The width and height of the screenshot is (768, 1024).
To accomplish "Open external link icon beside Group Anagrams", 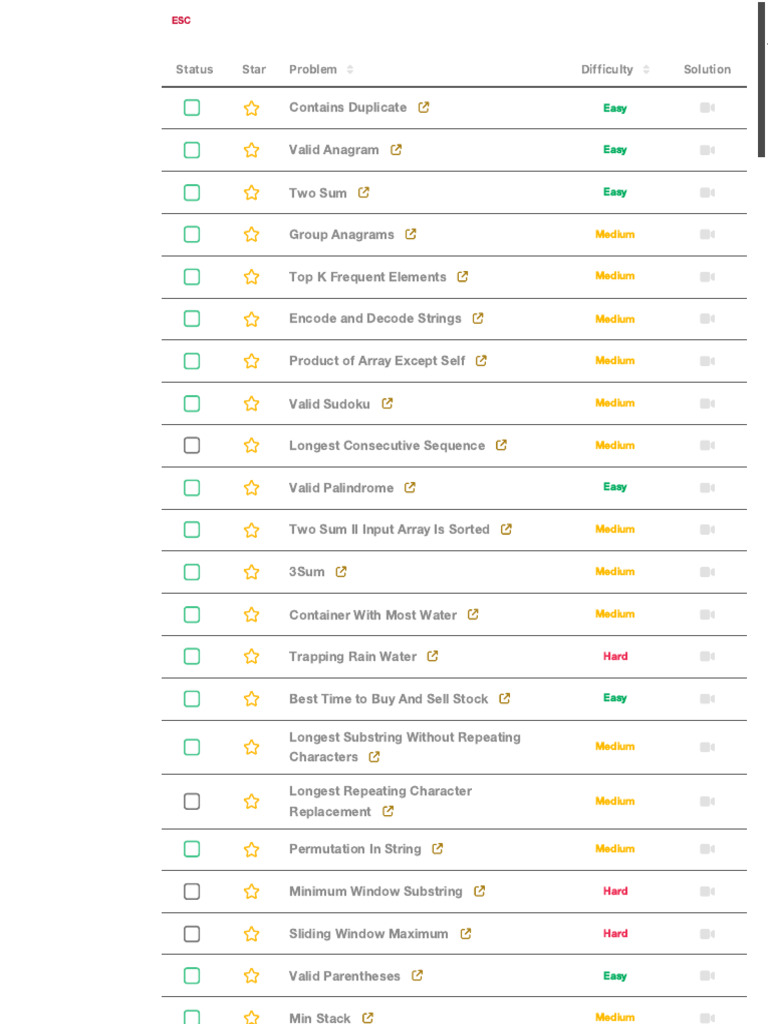I will 411,235.
